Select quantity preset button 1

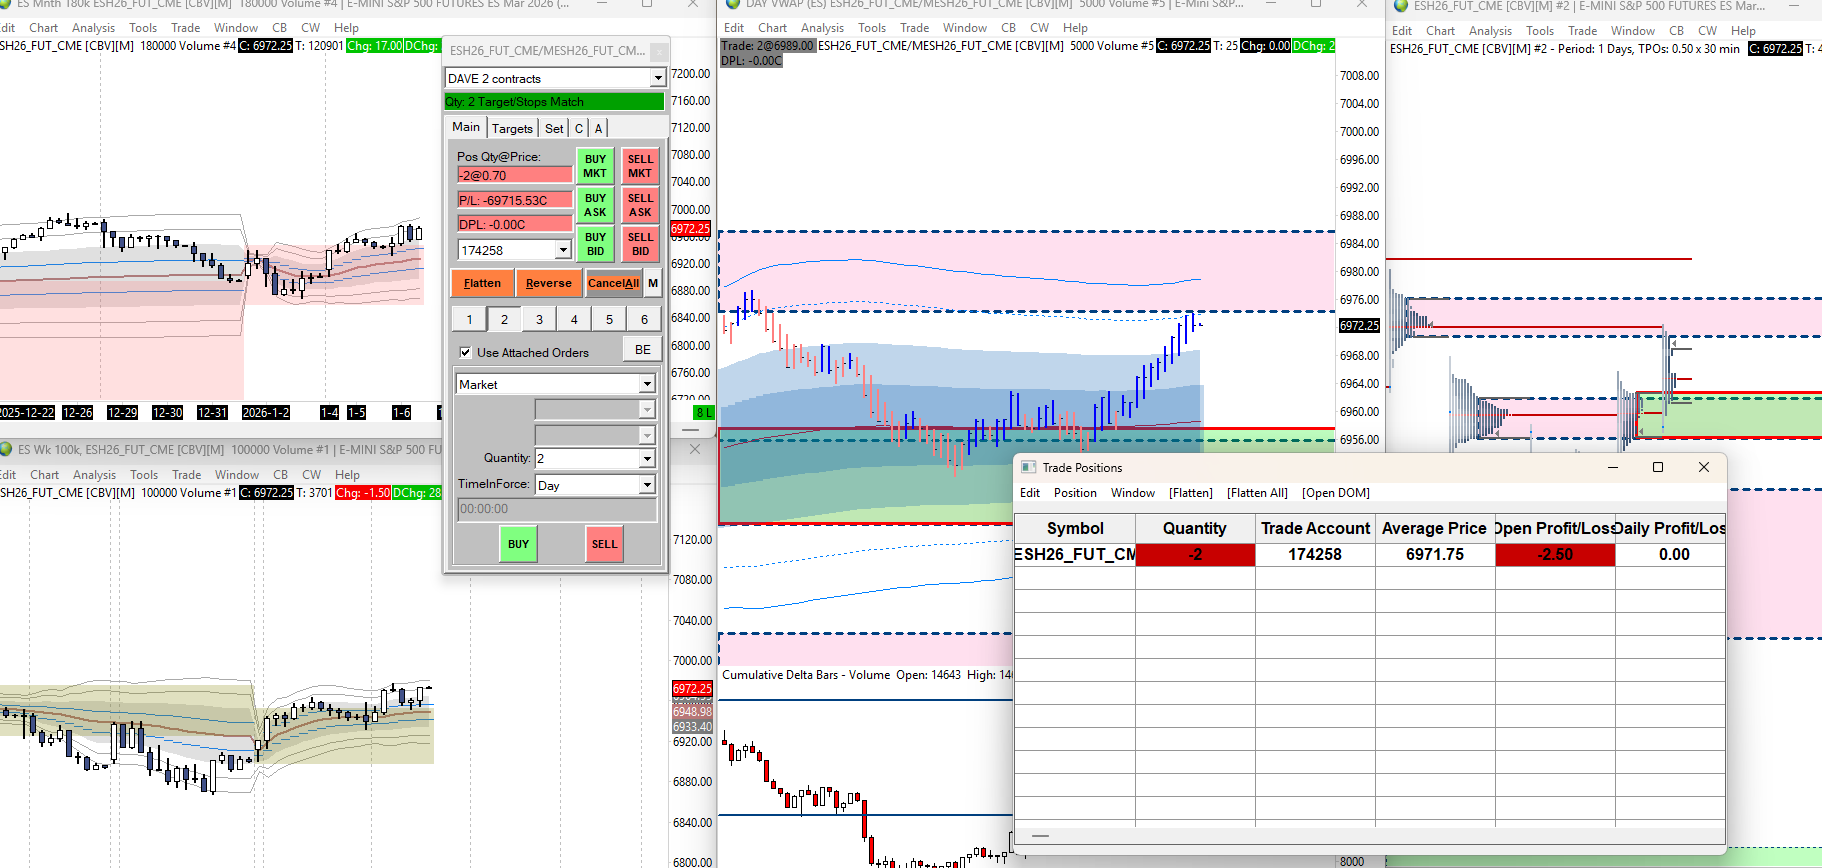pyautogui.click(x=469, y=319)
